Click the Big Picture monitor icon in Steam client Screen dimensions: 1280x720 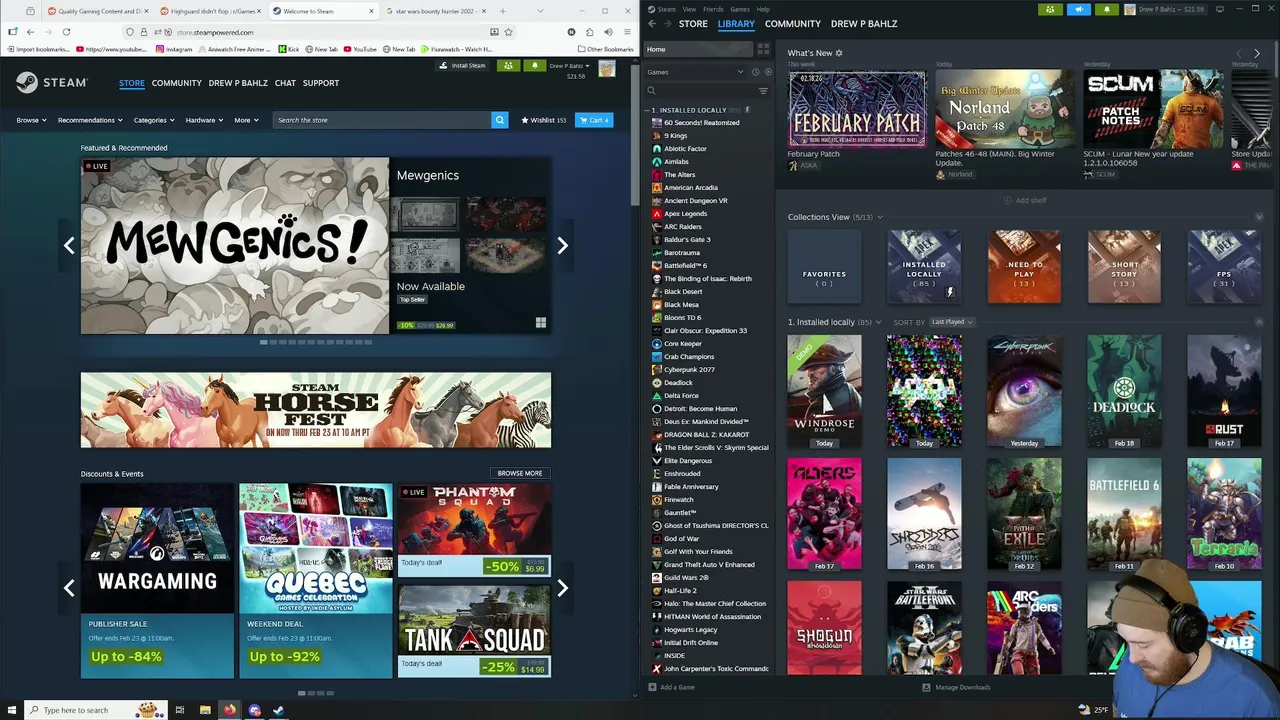point(1219,9)
